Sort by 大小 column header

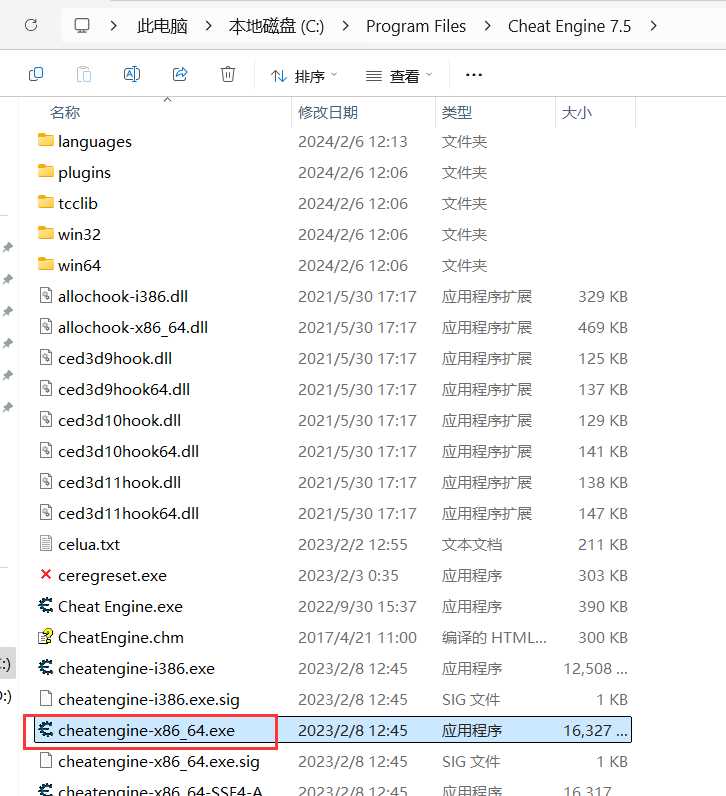(x=576, y=112)
